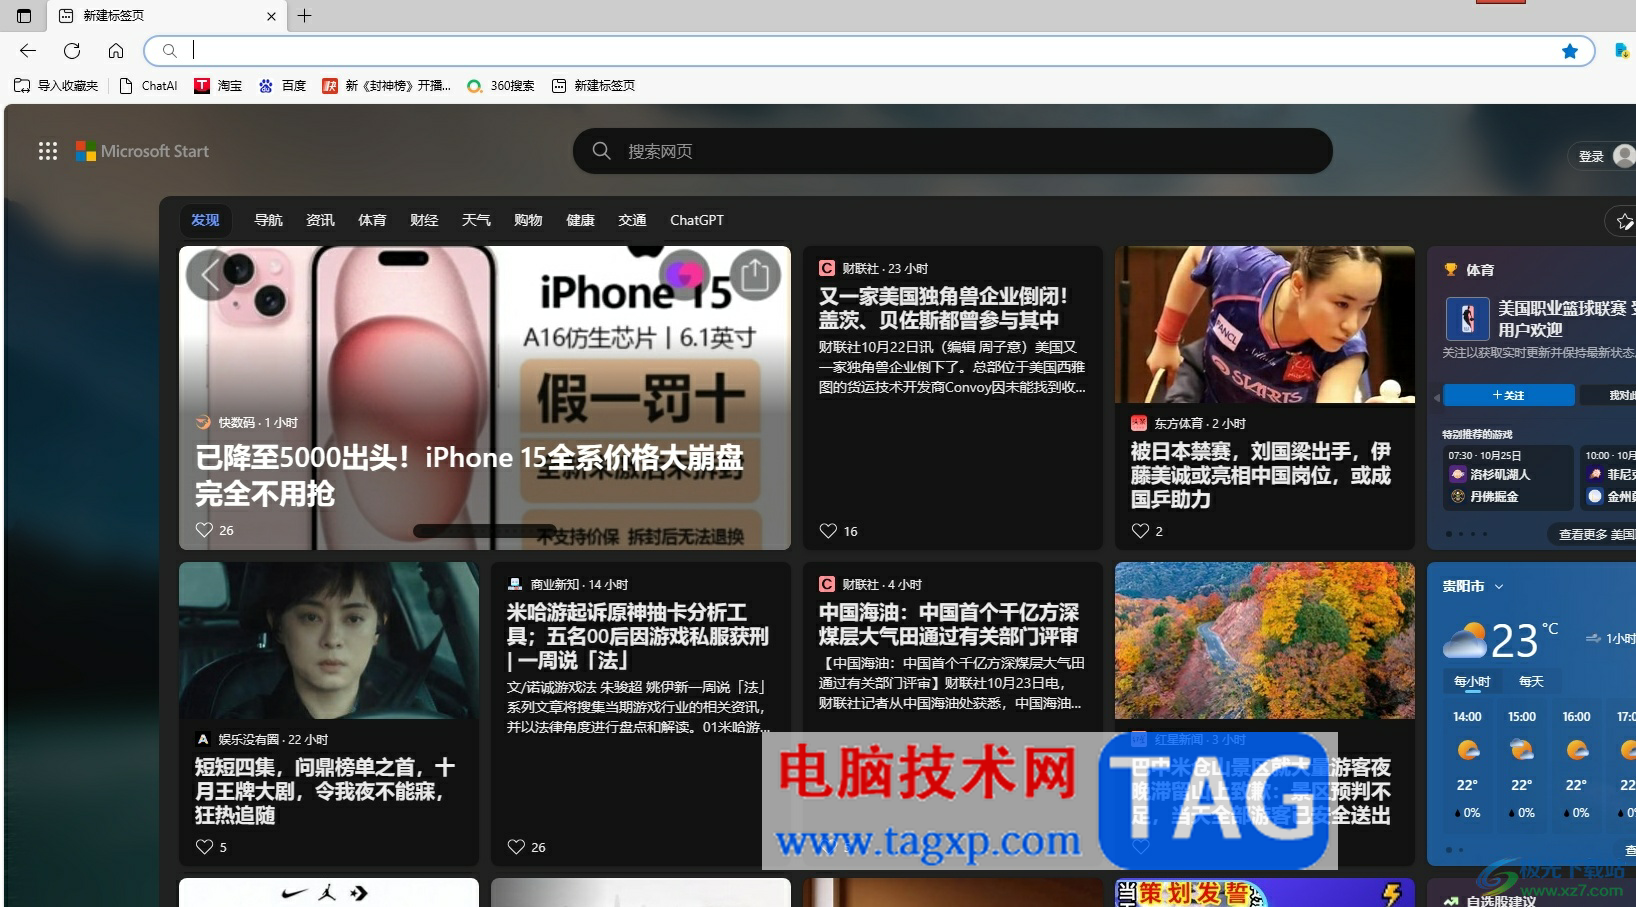Open personalize star icon beside feed tabs
Screen dimensions: 1636x907
(x=1623, y=221)
